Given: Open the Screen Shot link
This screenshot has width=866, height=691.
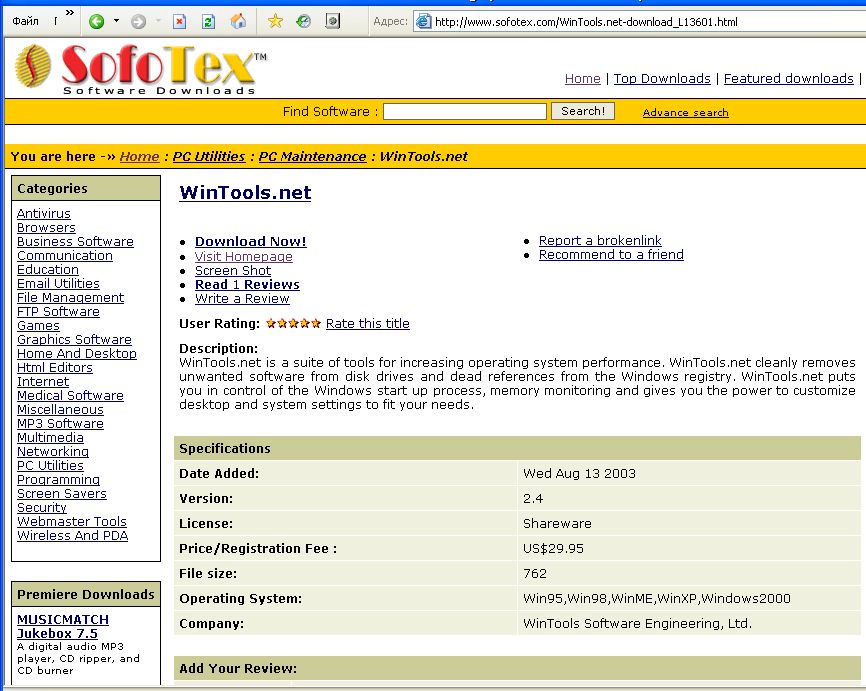Looking at the screenshot, I should 233,271.
